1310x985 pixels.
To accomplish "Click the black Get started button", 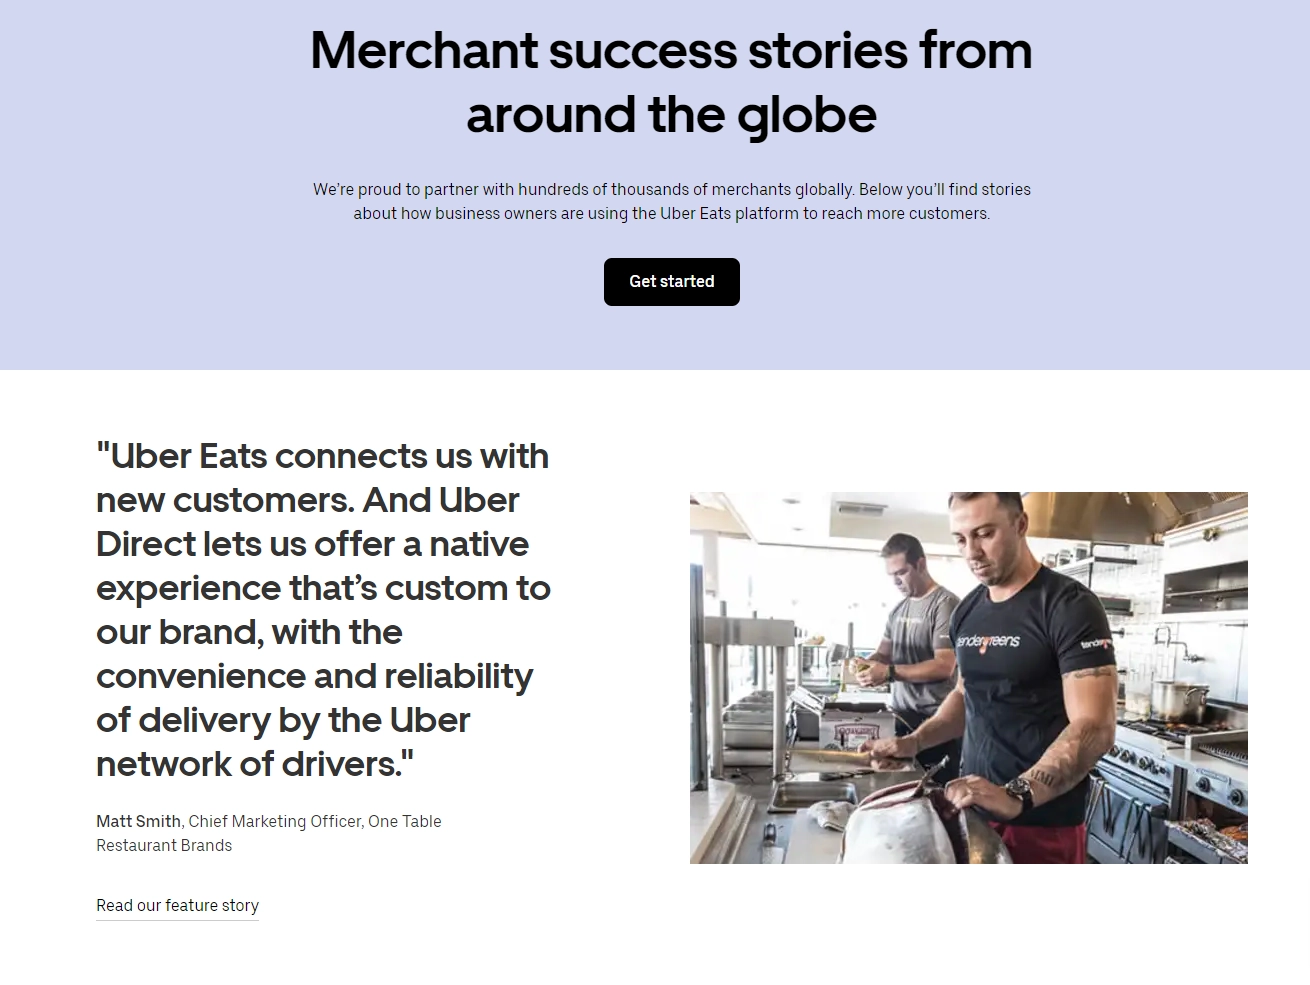I will pos(671,282).
